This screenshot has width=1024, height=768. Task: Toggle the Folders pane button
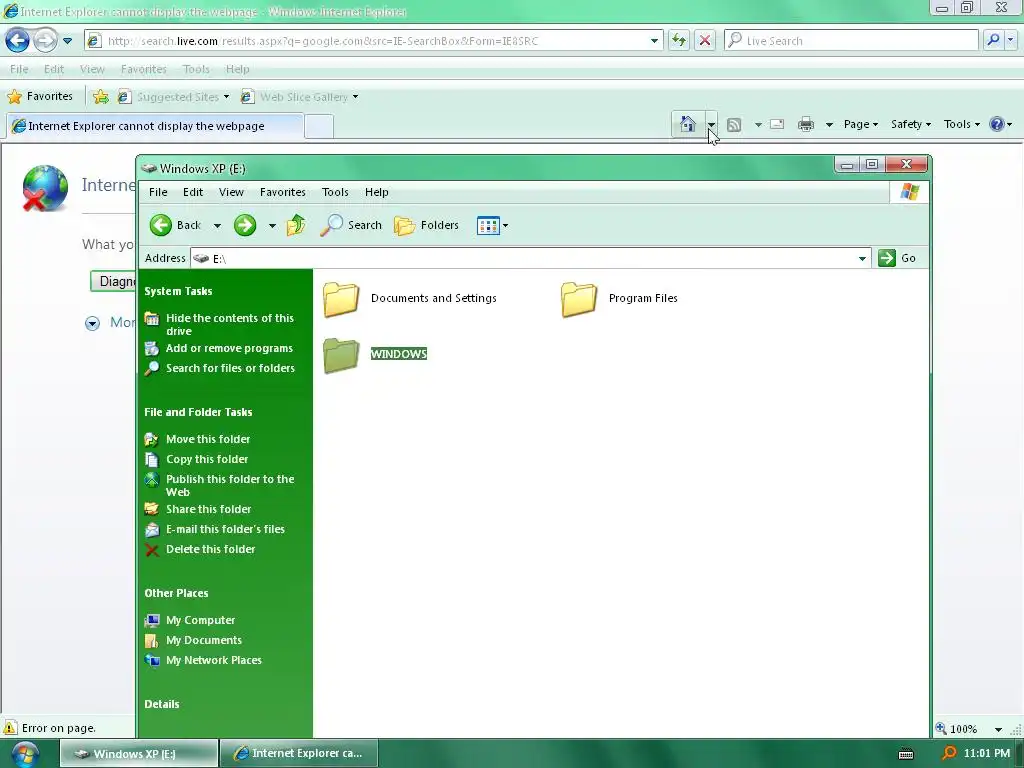(x=426, y=225)
